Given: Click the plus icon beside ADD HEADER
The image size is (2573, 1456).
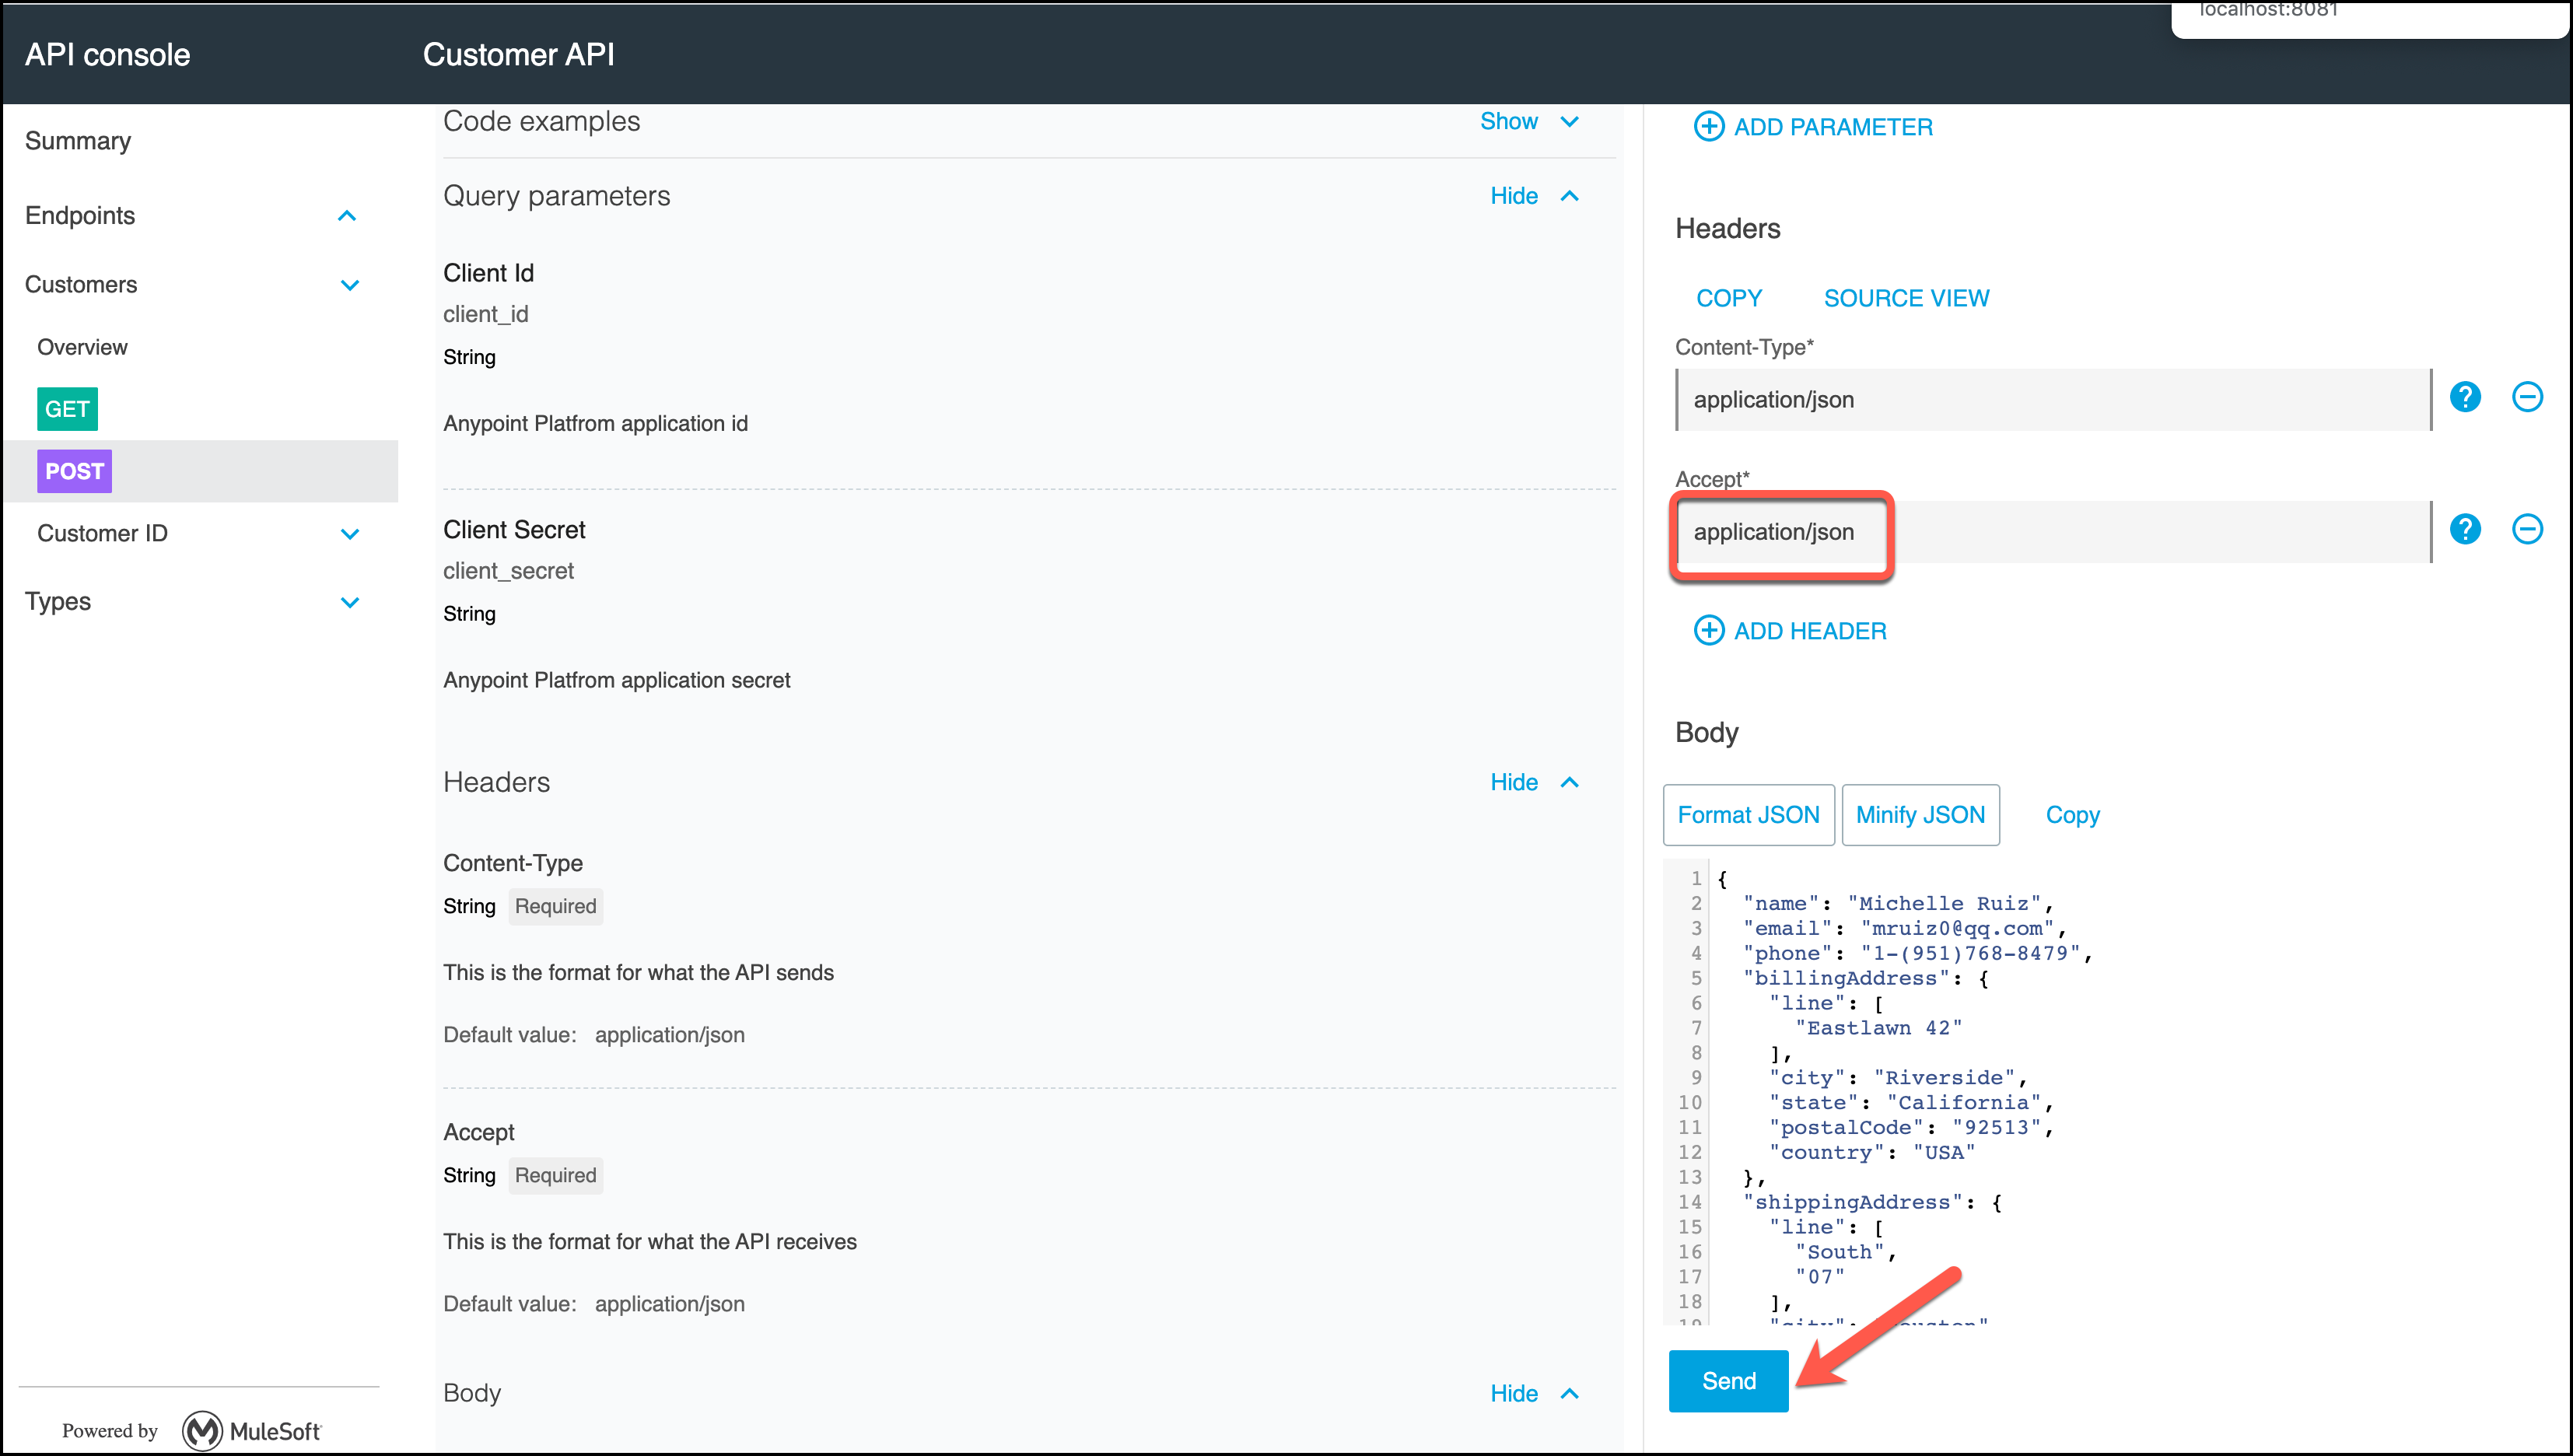Looking at the screenshot, I should pos(1708,631).
